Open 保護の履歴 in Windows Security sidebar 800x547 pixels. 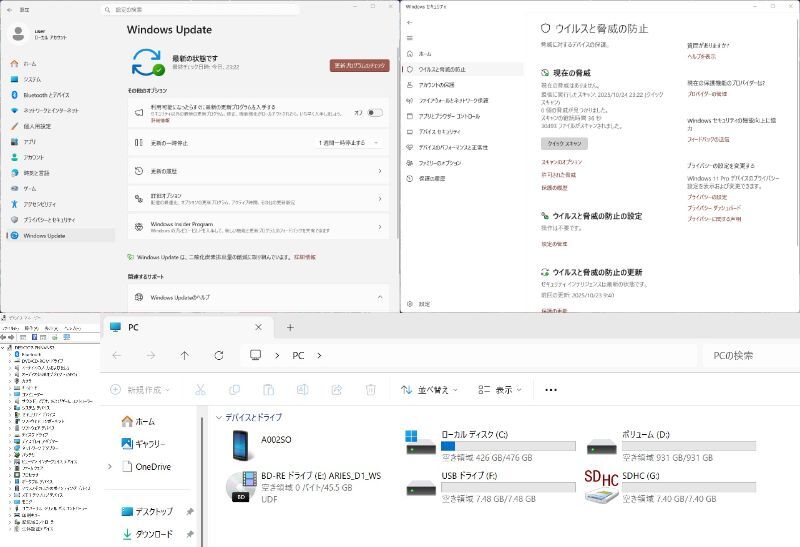pyautogui.click(x=463, y=179)
